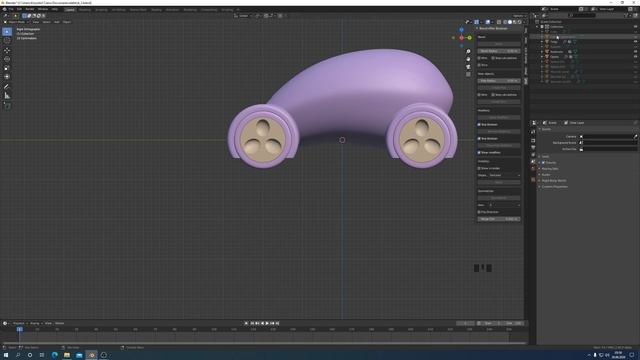Switch to rendered viewport shading

pyautogui.click(x=520, y=22)
